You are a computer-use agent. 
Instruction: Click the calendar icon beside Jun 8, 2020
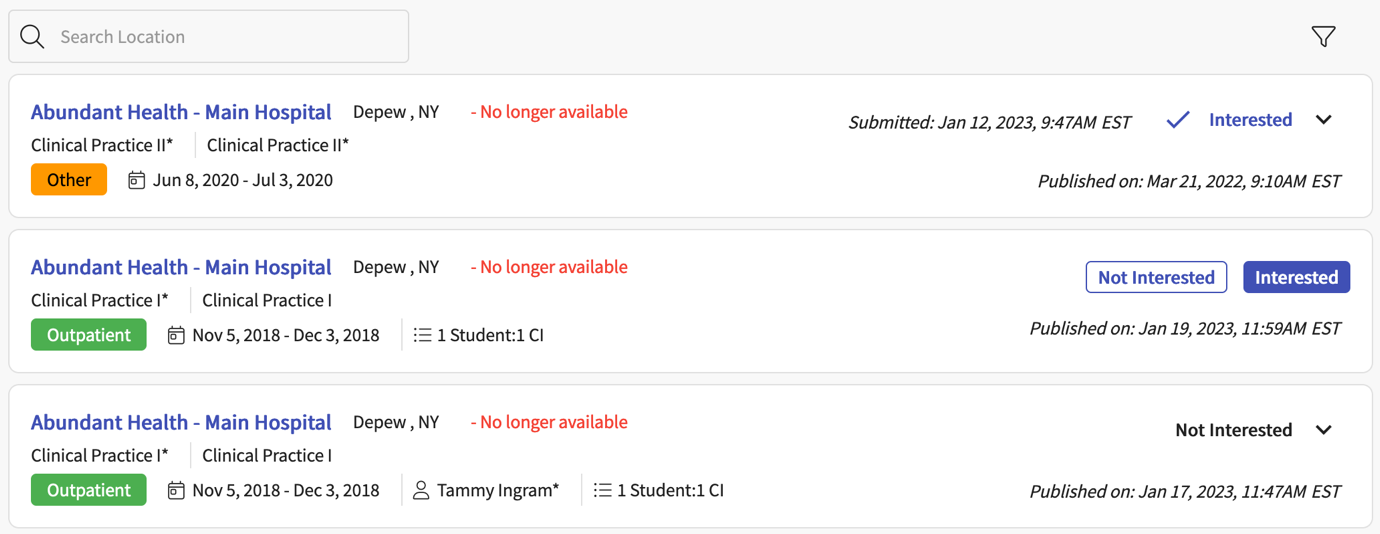click(x=136, y=180)
